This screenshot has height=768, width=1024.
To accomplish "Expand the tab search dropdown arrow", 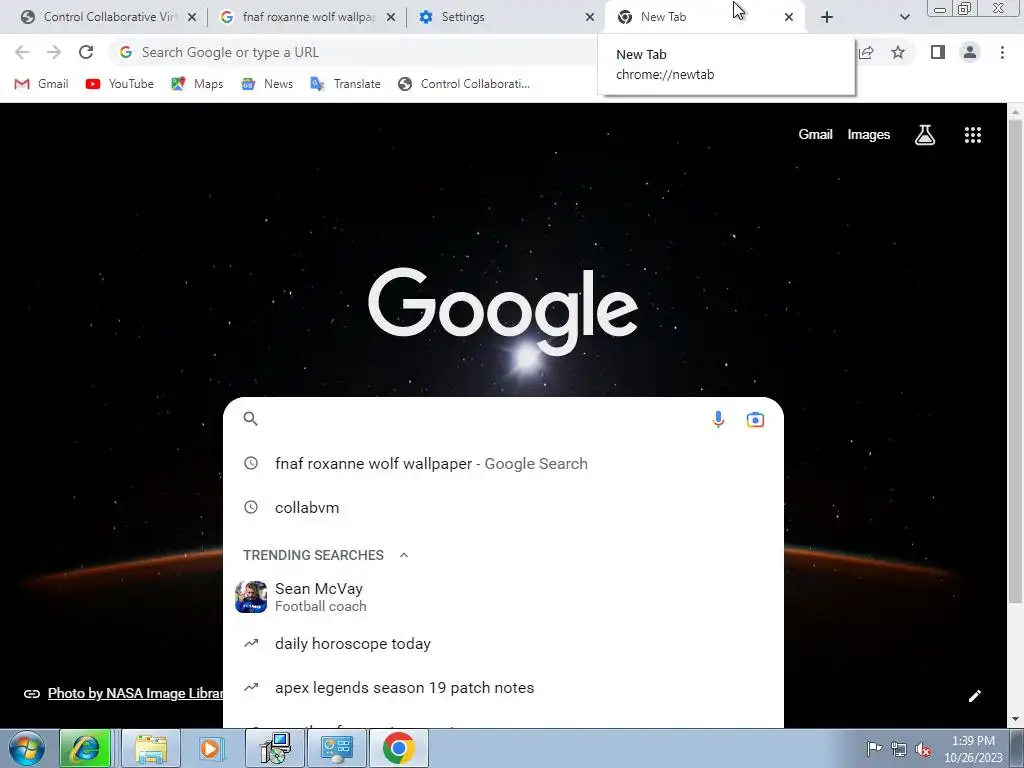I will tap(904, 17).
